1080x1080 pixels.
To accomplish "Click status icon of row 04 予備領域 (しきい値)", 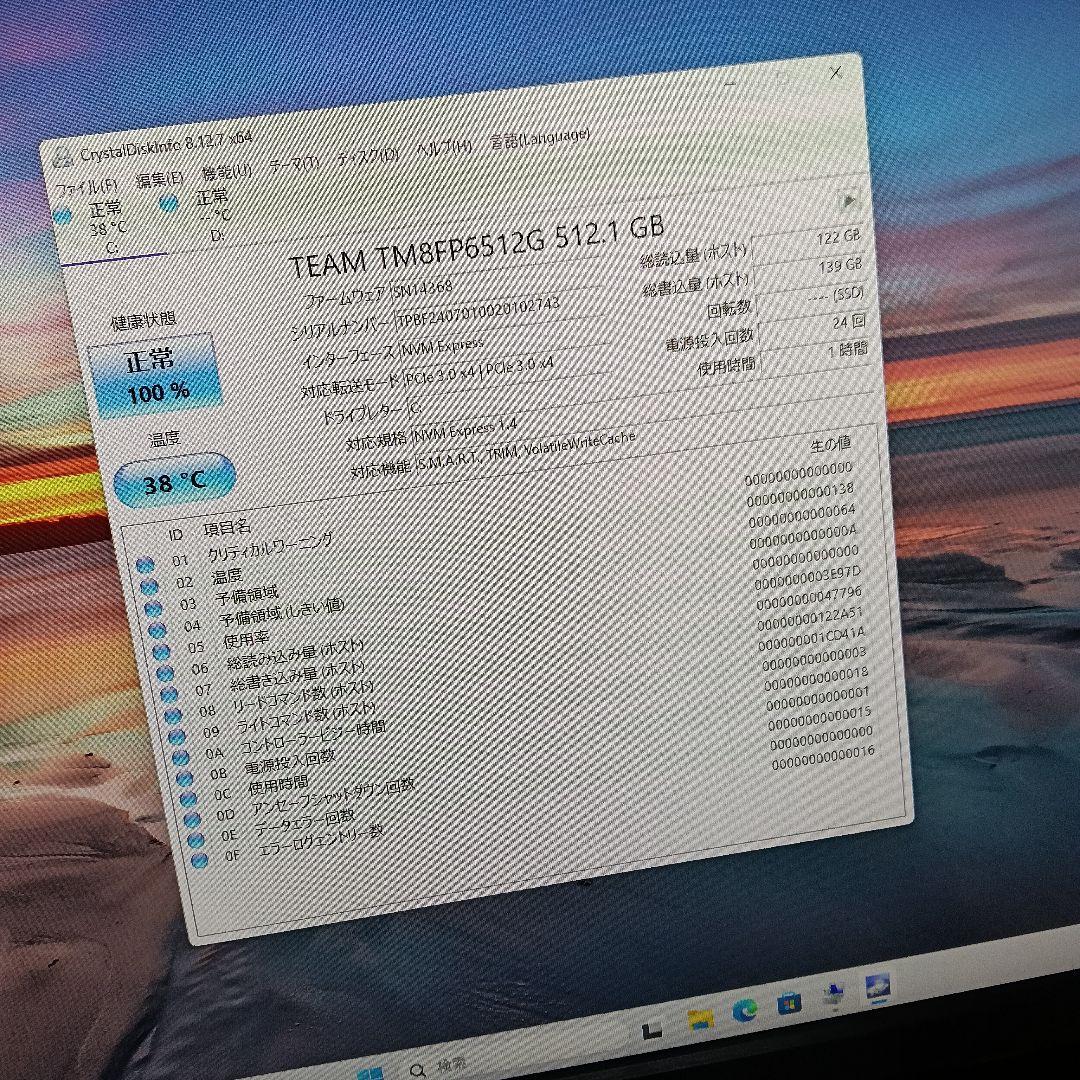I will pos(157,630).
